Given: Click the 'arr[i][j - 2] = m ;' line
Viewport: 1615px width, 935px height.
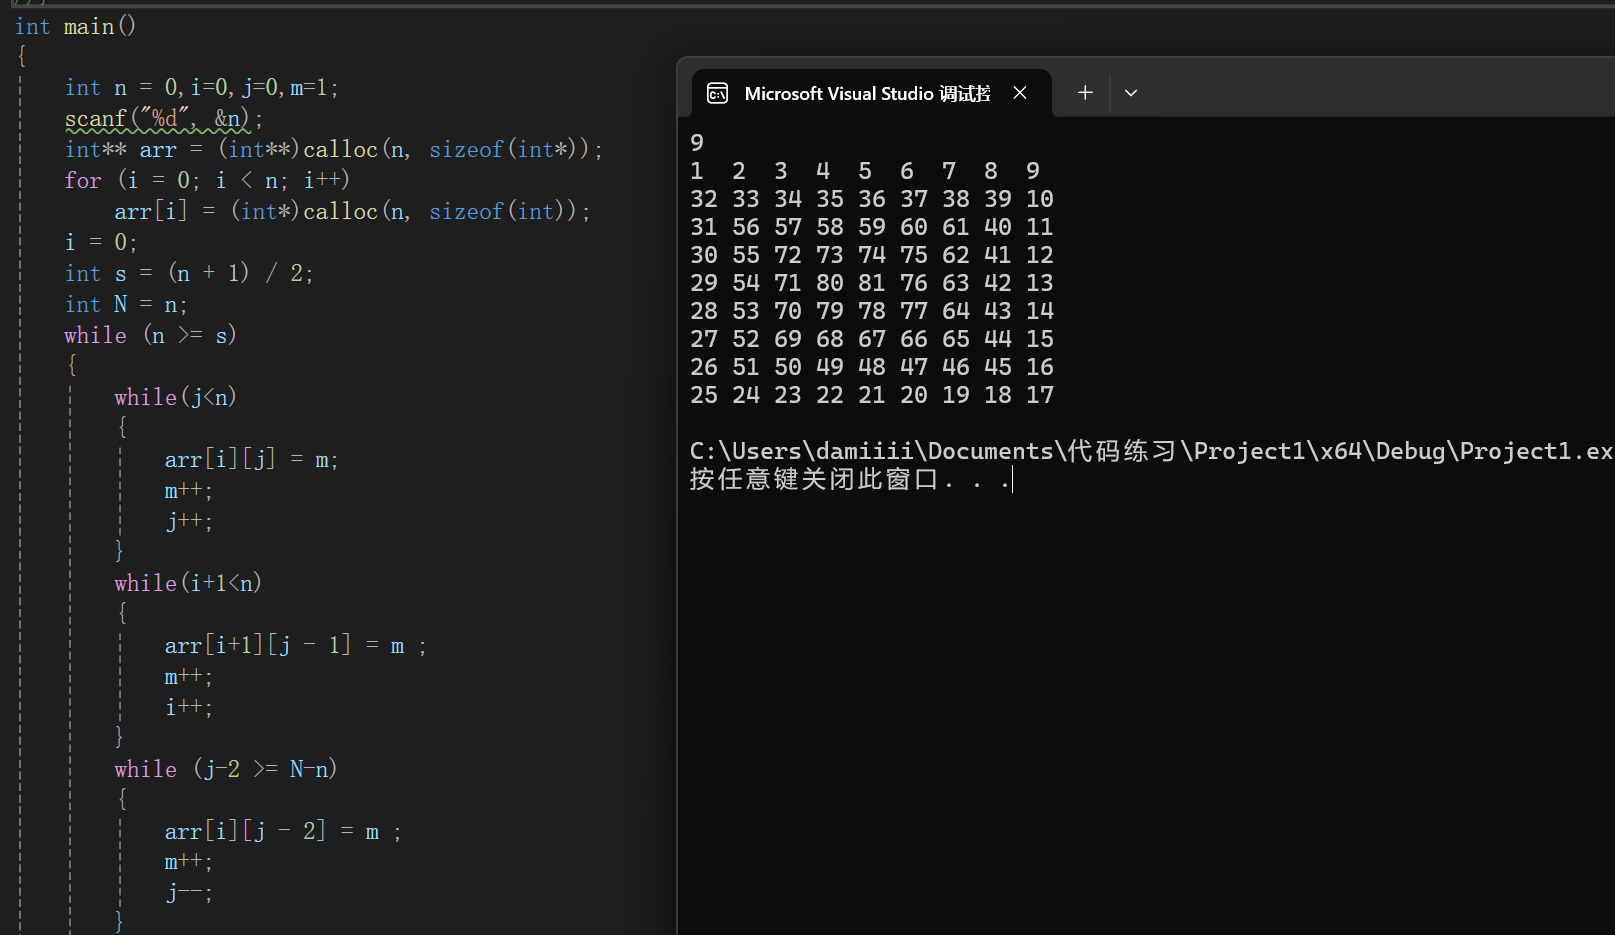Looking at the screenshot, I should 283,832.
